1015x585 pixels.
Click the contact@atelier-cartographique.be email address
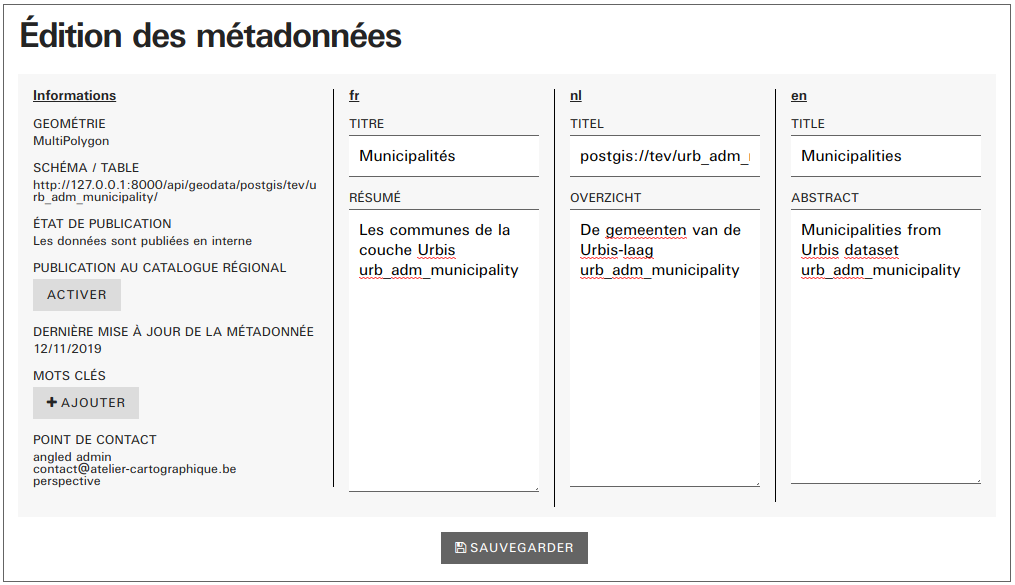click(x=134, y=469)
